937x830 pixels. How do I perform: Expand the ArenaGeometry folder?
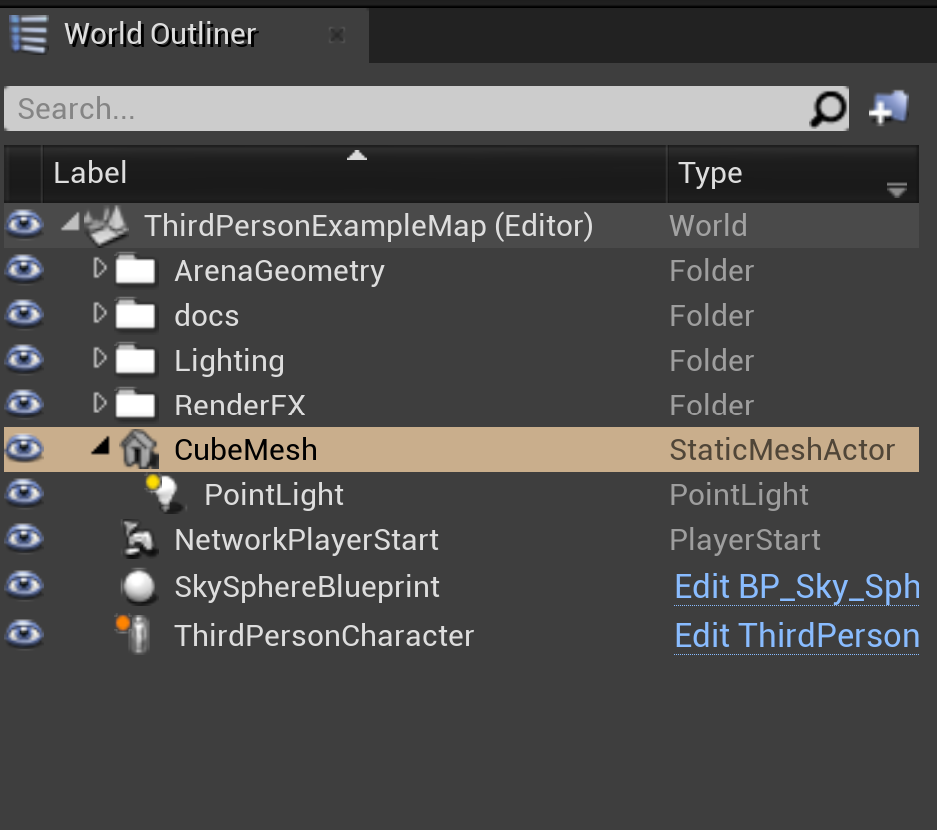(x=100, y=268)
